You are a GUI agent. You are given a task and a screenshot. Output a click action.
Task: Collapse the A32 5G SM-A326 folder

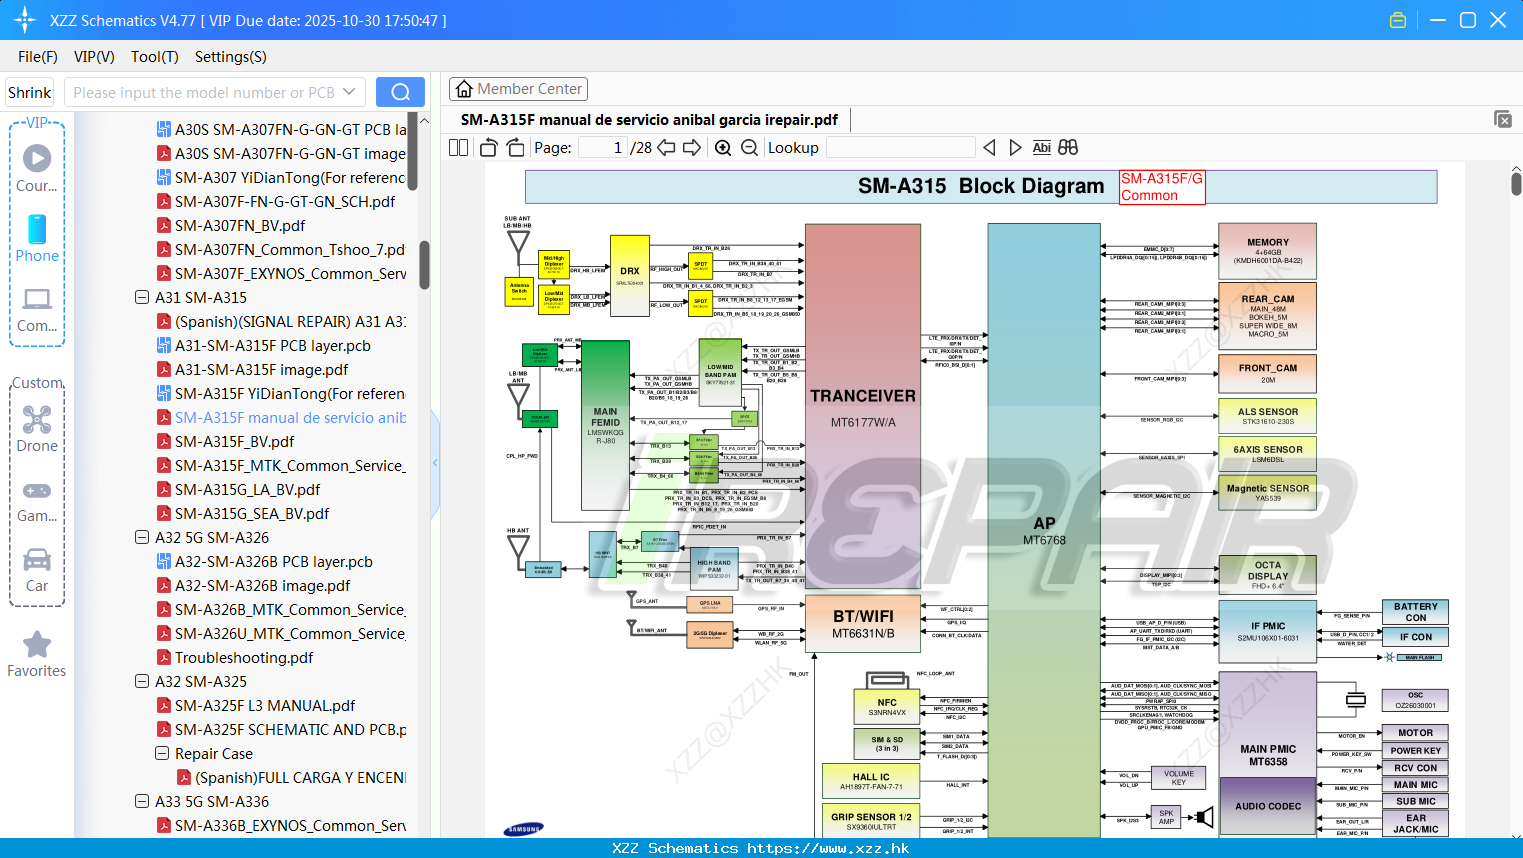click(142, 537)
